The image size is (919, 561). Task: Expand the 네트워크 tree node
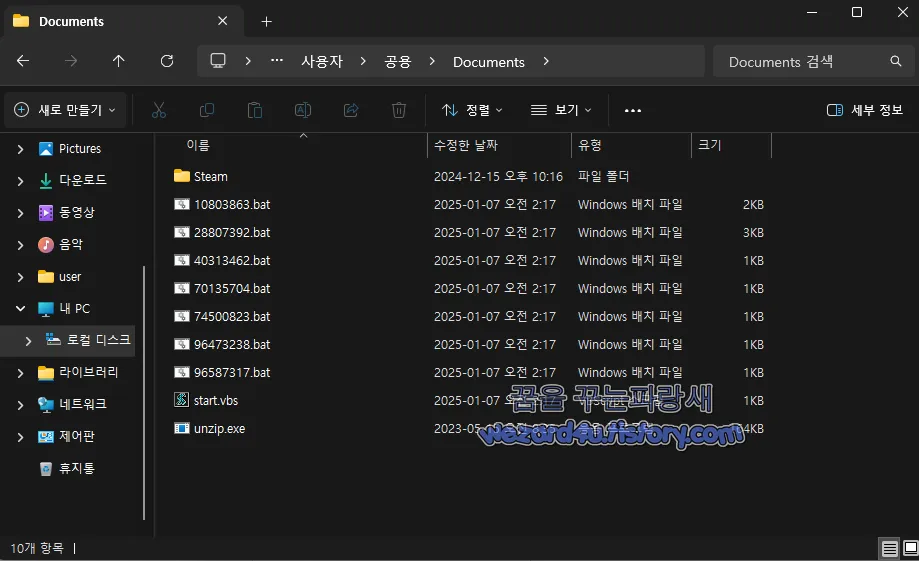(x=21, y=405)
